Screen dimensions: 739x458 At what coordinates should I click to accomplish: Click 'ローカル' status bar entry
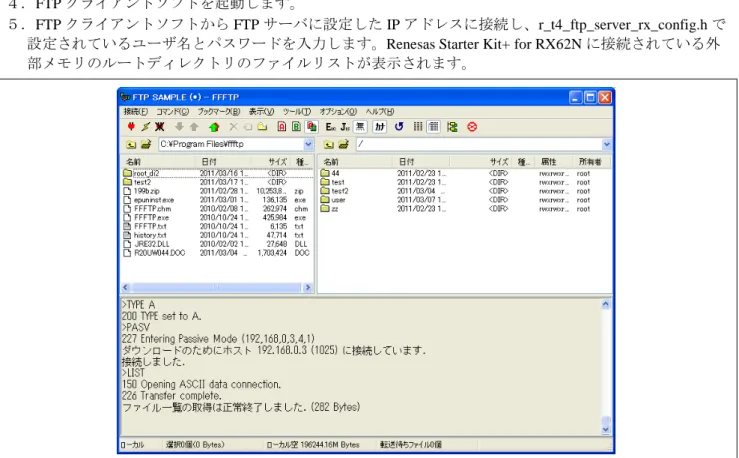(x=132, y=445)
